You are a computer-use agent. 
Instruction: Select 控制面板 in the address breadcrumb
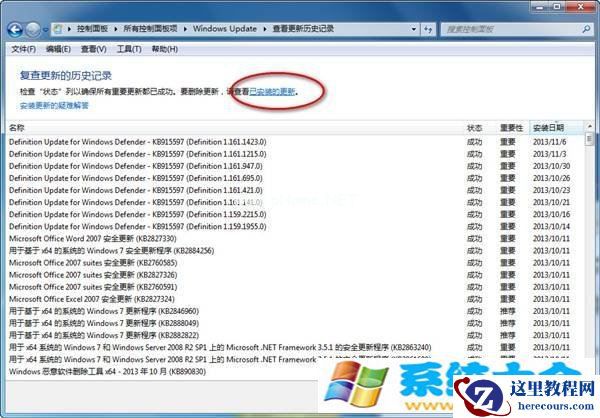click(92, 29)
